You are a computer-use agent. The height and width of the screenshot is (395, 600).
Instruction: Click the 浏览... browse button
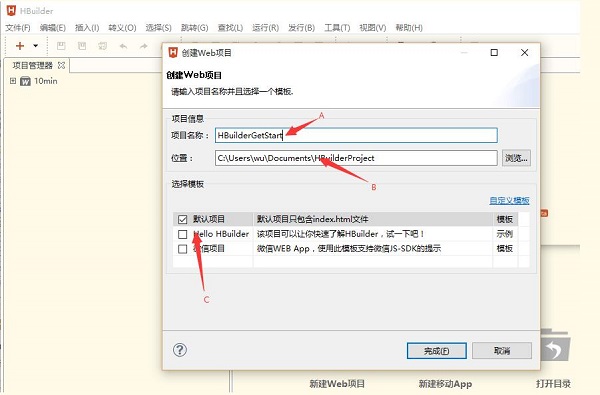click(516, 158)
